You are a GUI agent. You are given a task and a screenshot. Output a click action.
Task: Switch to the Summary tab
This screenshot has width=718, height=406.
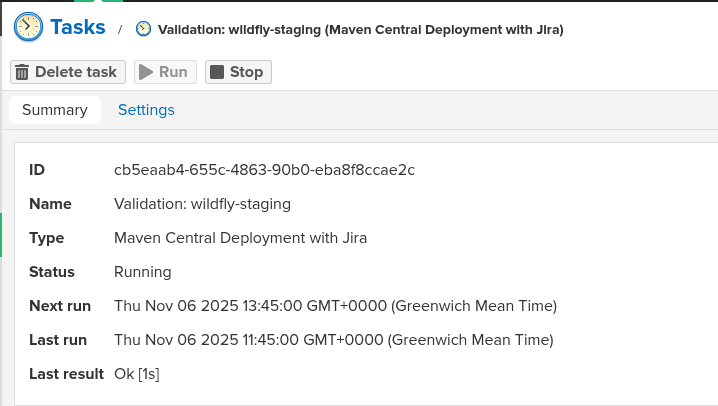pyautogui.click(x=55, y=110)
